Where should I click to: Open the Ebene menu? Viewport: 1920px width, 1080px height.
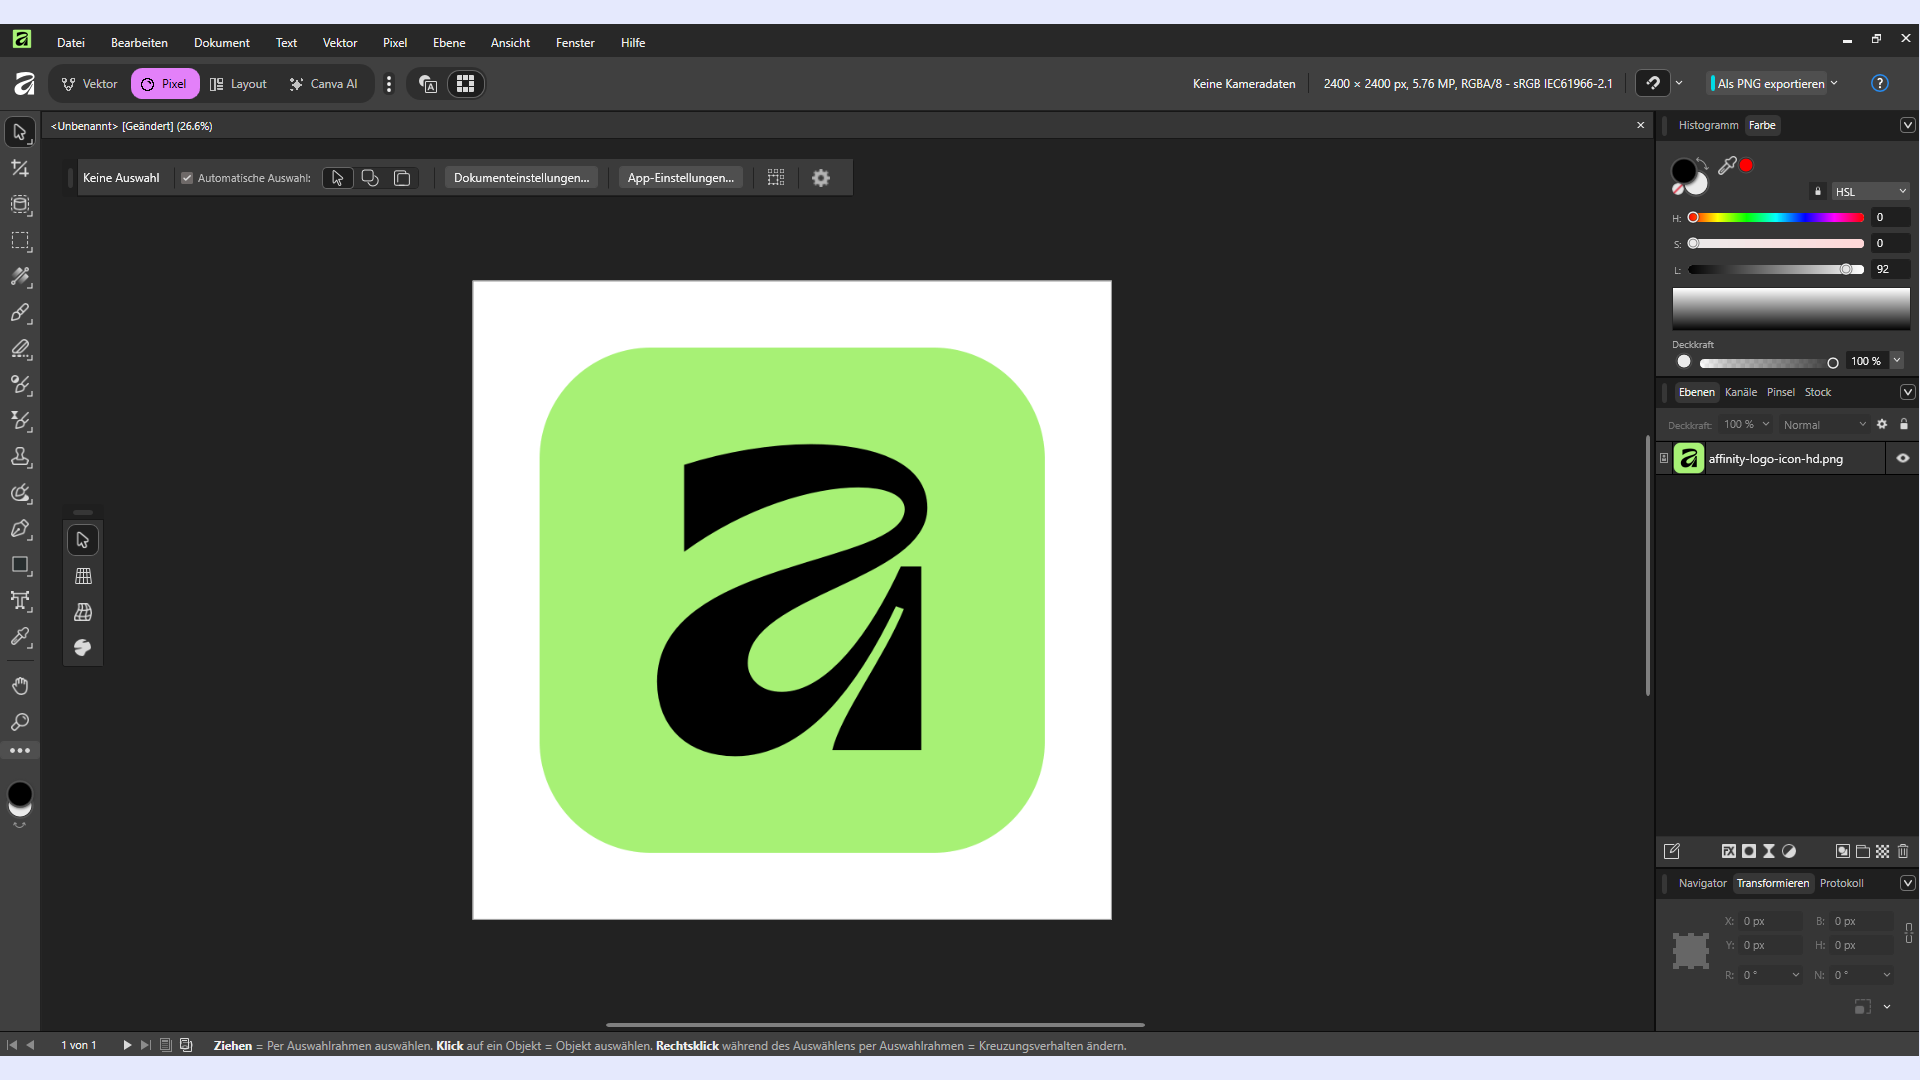tap(449, 43)
